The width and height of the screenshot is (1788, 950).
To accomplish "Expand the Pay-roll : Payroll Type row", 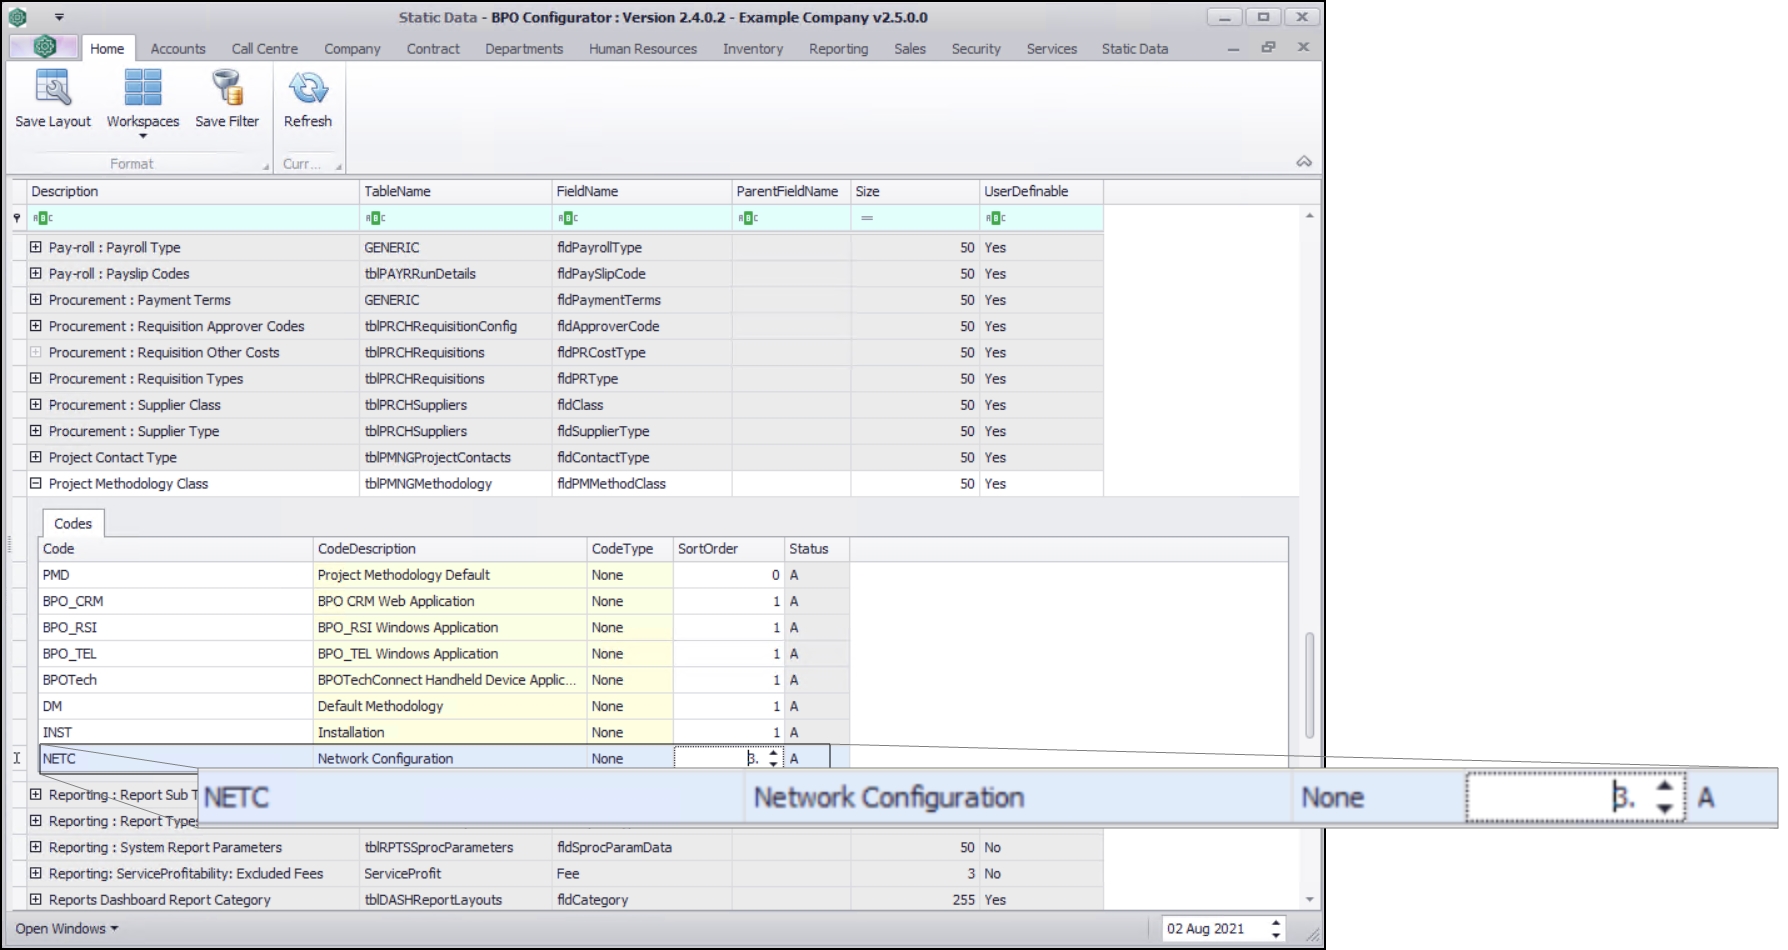I will click(36, 247).
